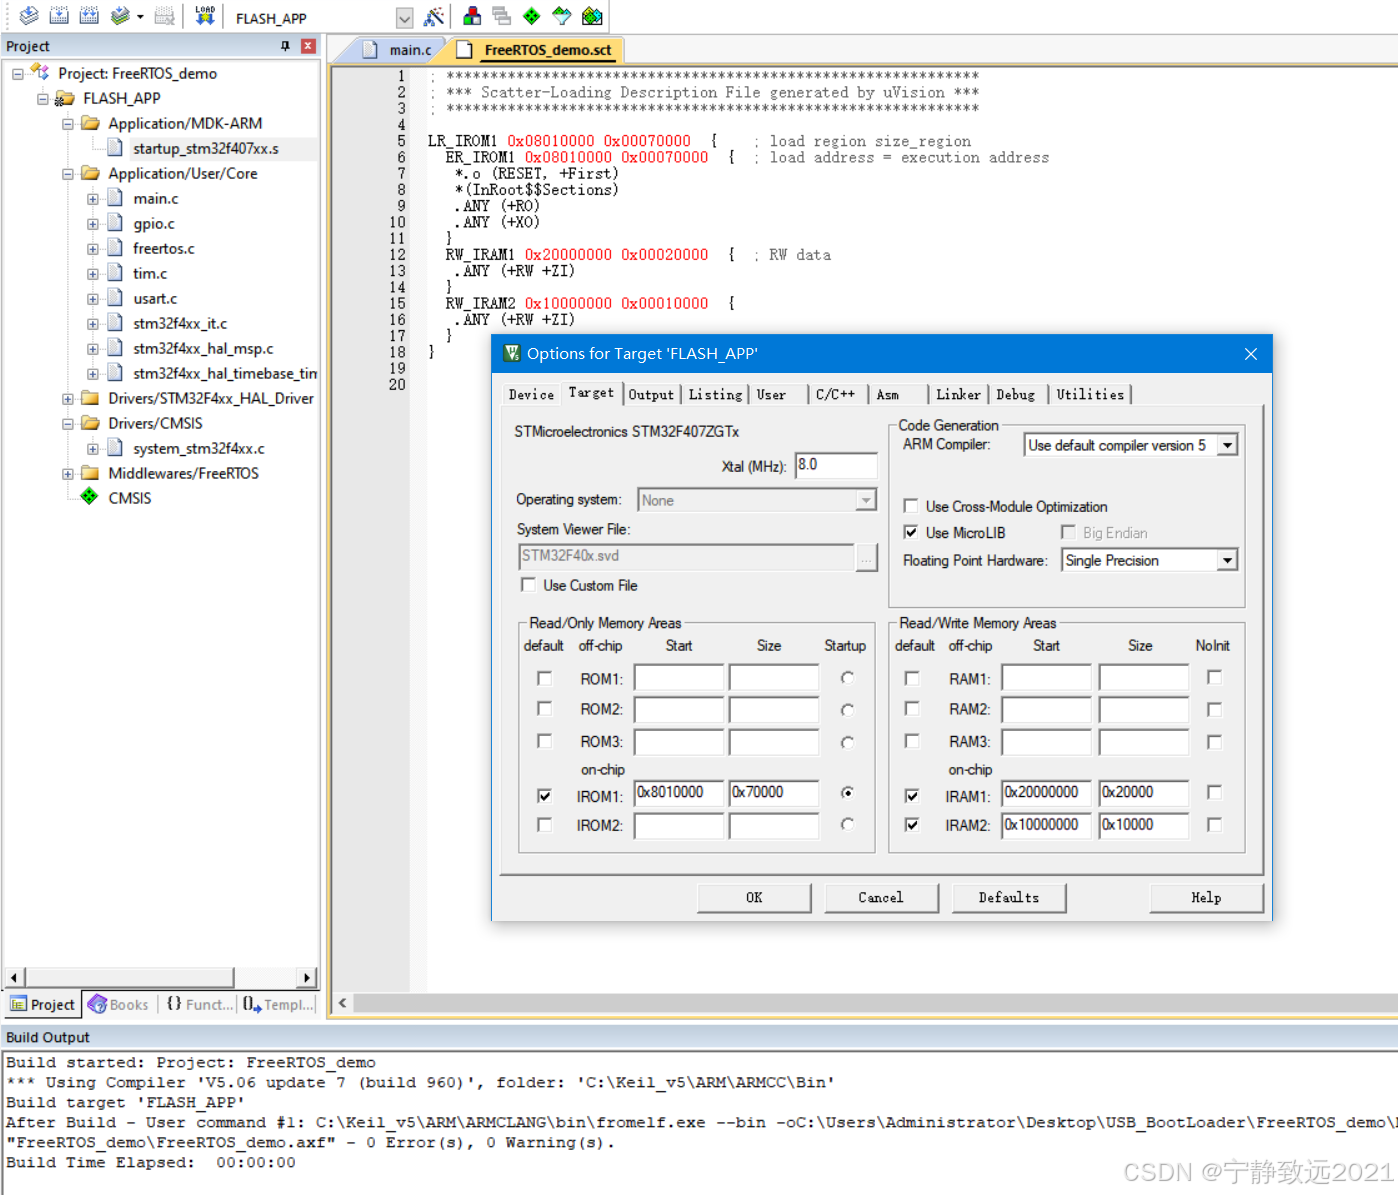This screenshot has height=1195, width=1398.
Task: Close the Options for Target dialog
Action: 1250,354
